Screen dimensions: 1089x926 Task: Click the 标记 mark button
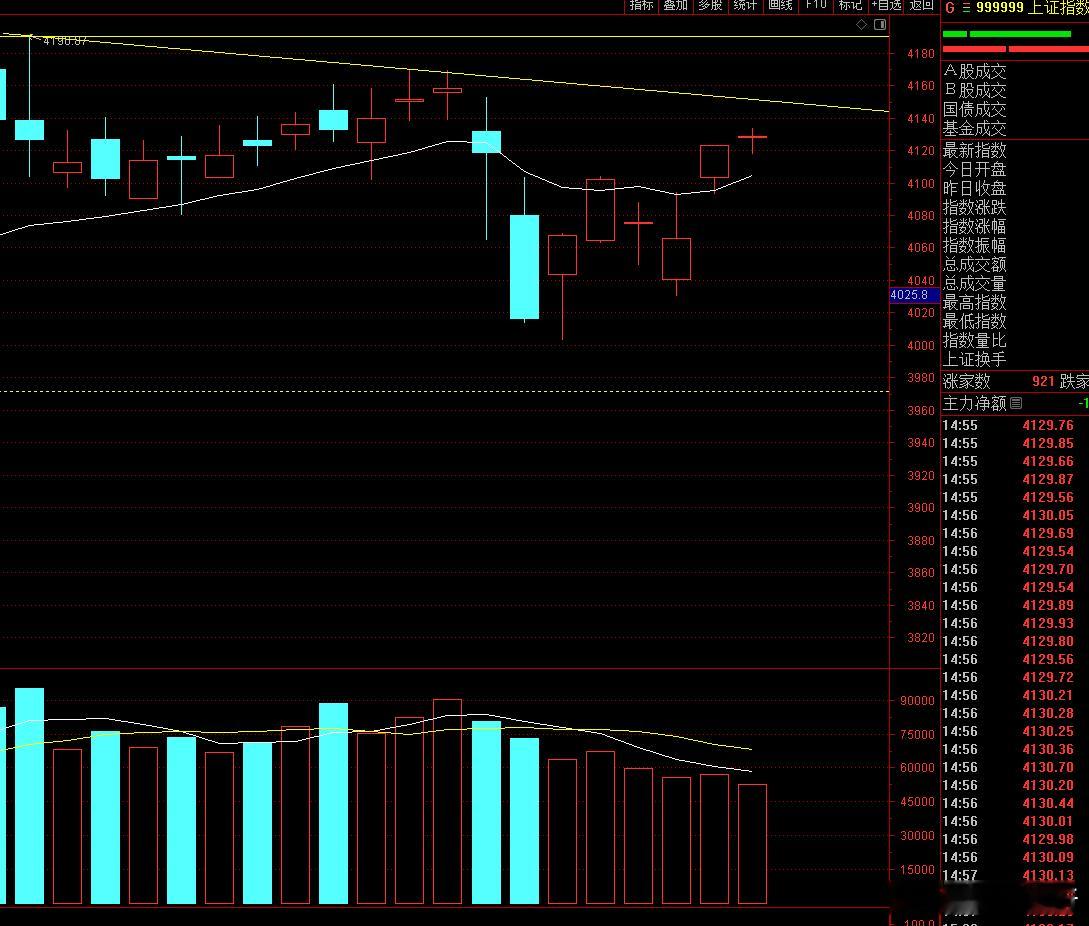point(850,6)
